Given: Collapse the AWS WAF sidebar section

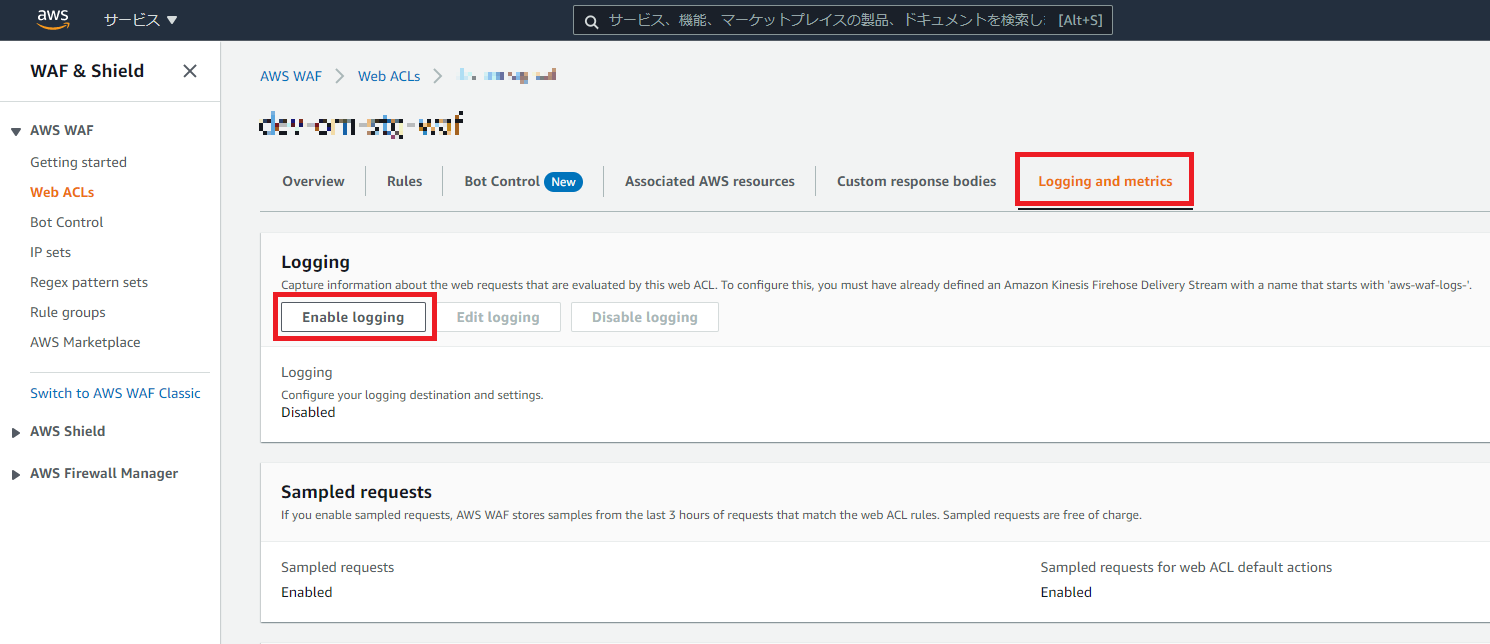Looking at the screenshot, I should pos(15,131).
